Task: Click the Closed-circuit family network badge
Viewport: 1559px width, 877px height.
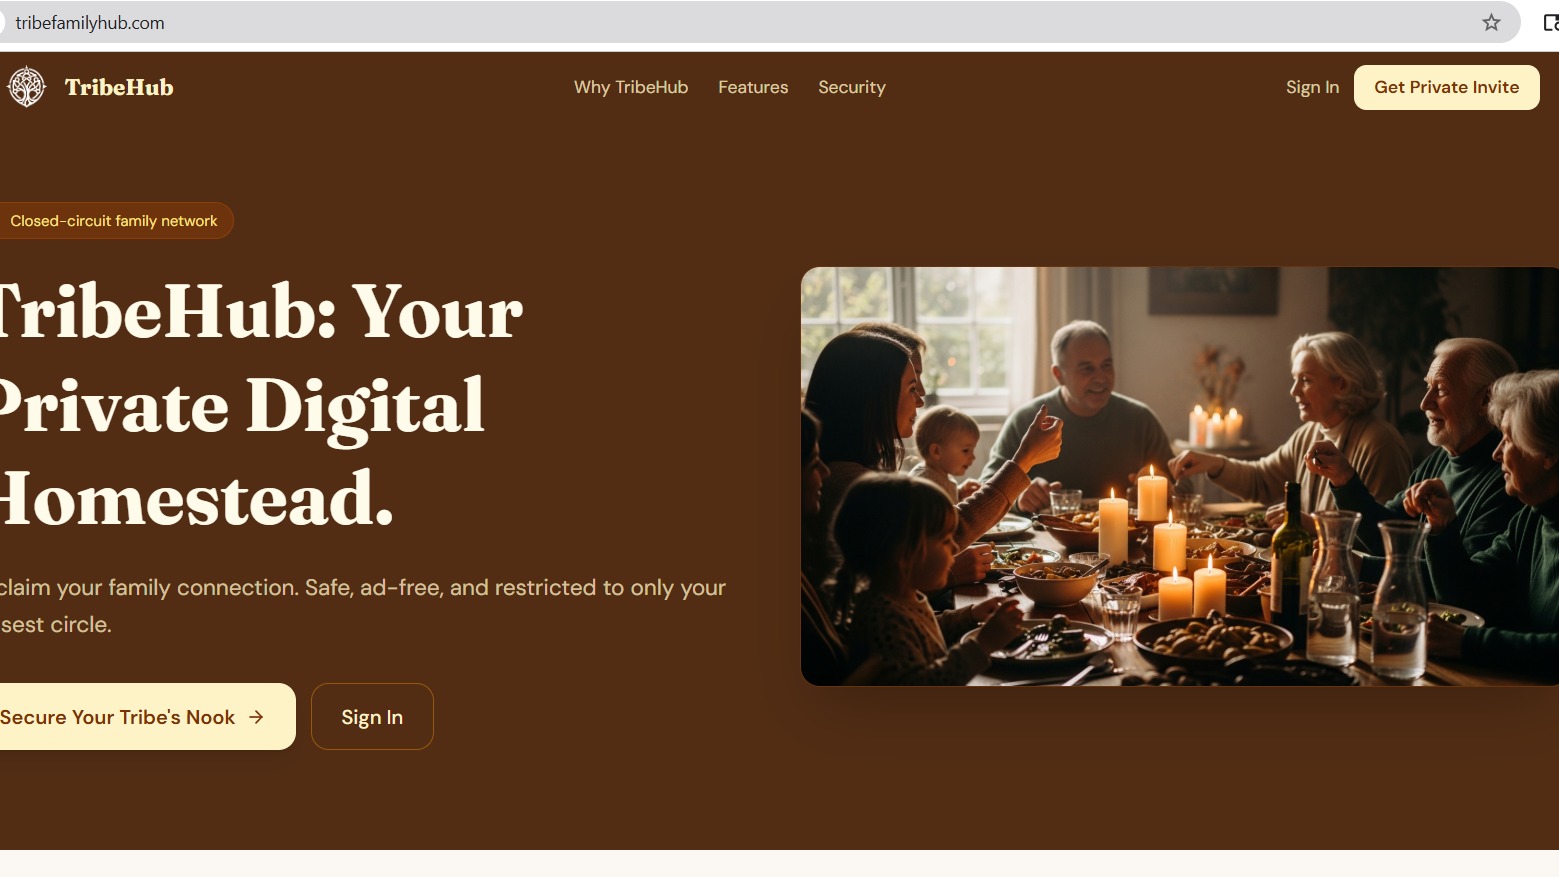Action: 114,221
